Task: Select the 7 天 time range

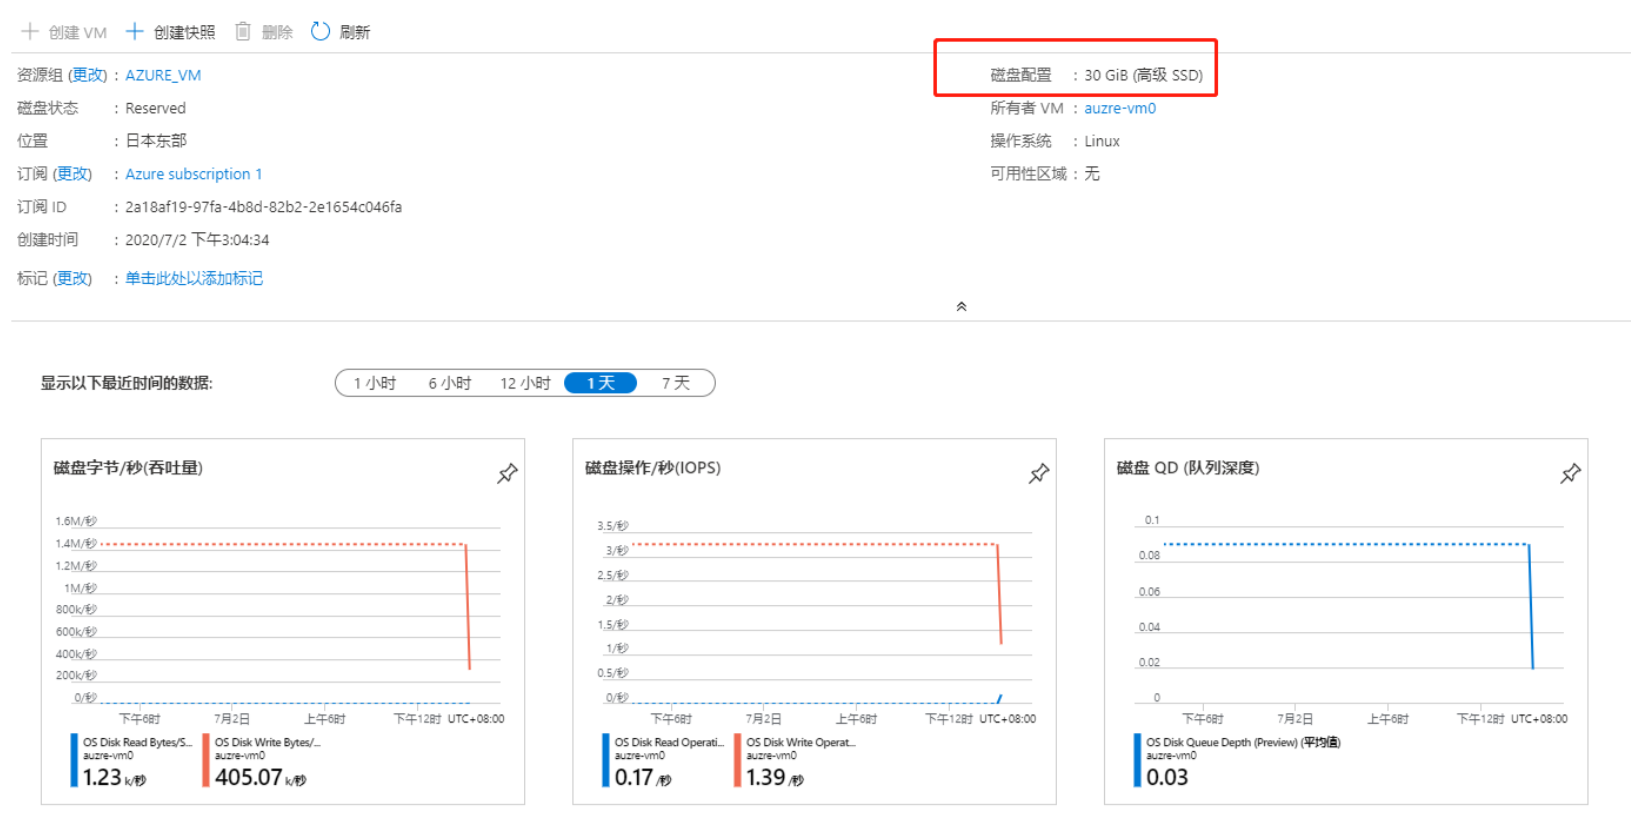Action: pyautogui.click(x=676, y=383)
